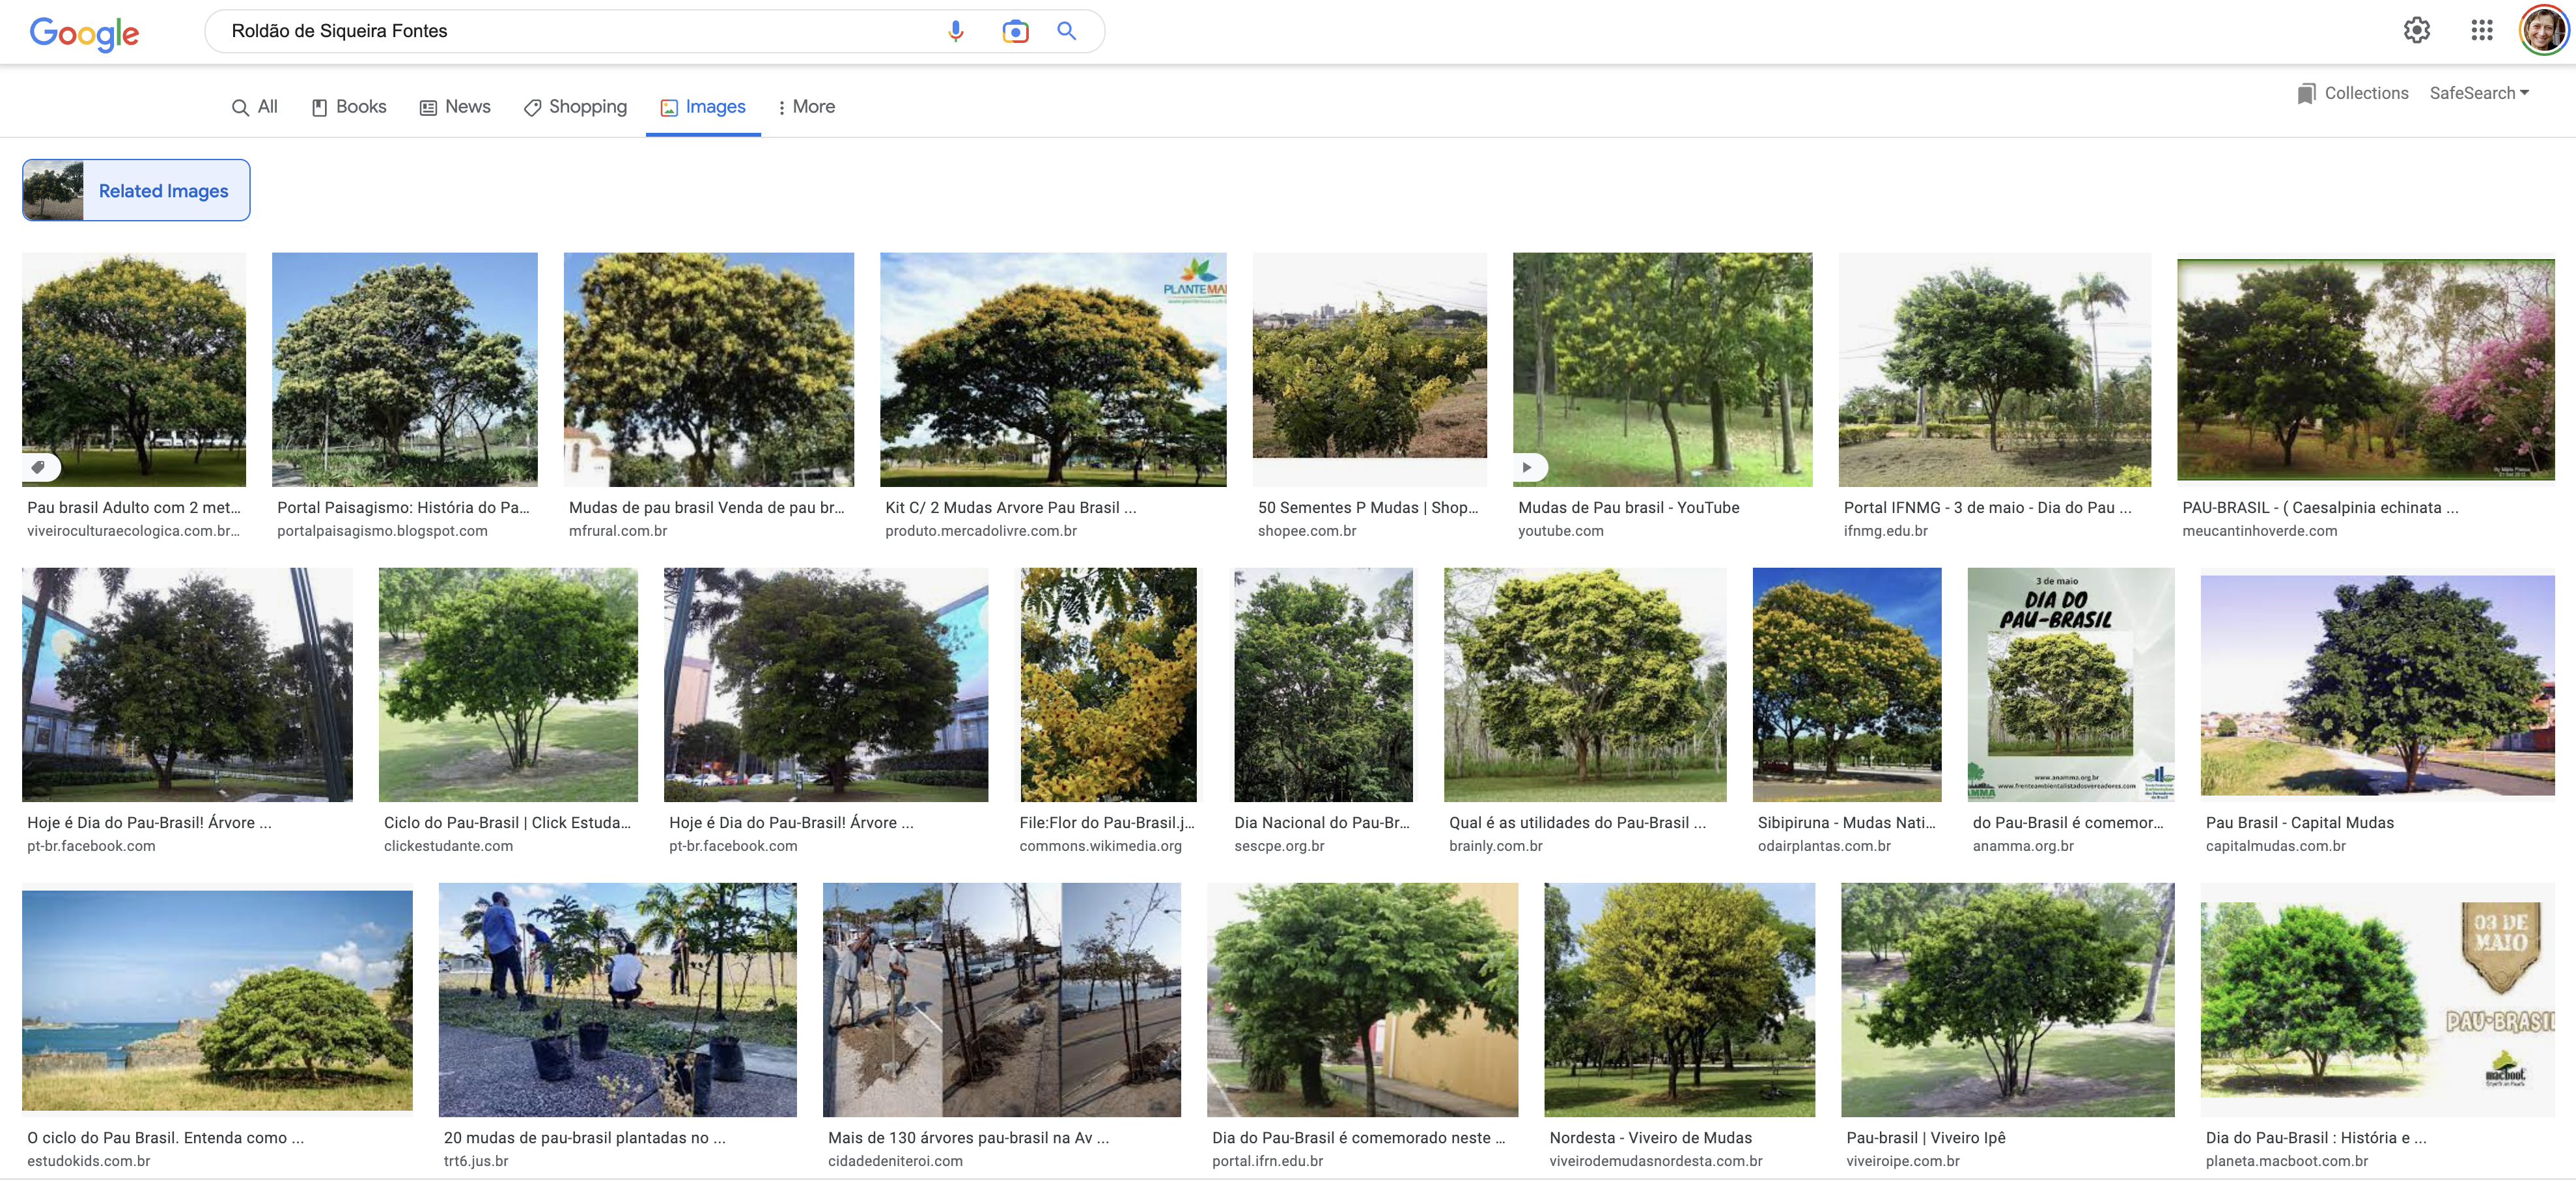Screen dimensions: 2576x1181
Task: Expand the SafeSearch dropdown
Action: (2479, 93)
